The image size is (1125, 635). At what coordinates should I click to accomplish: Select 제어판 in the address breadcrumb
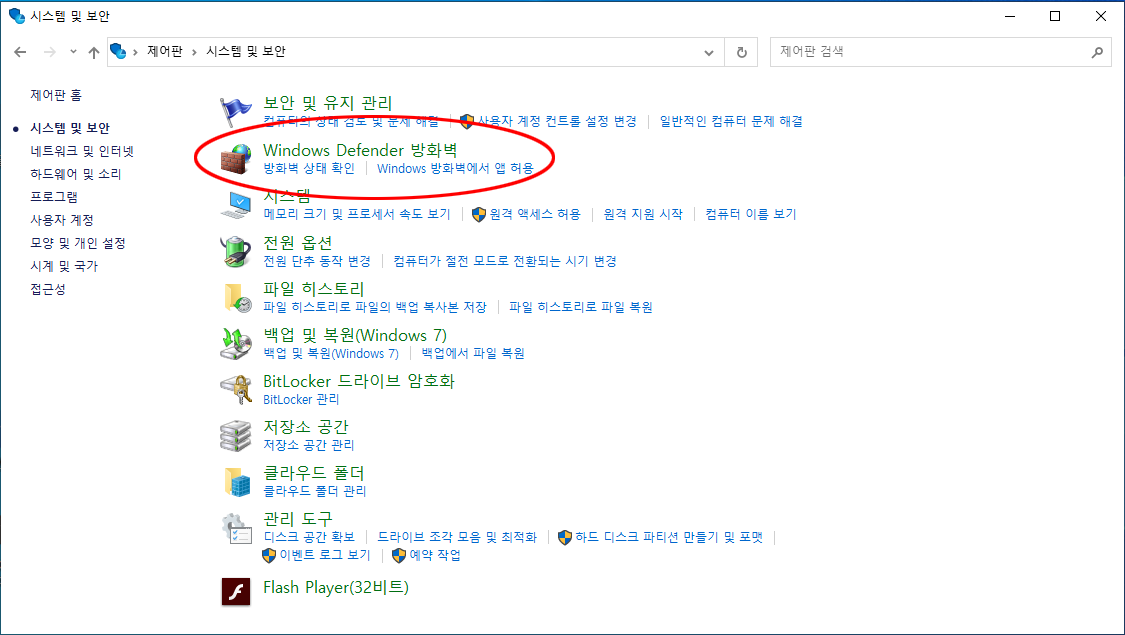(165, 52)
